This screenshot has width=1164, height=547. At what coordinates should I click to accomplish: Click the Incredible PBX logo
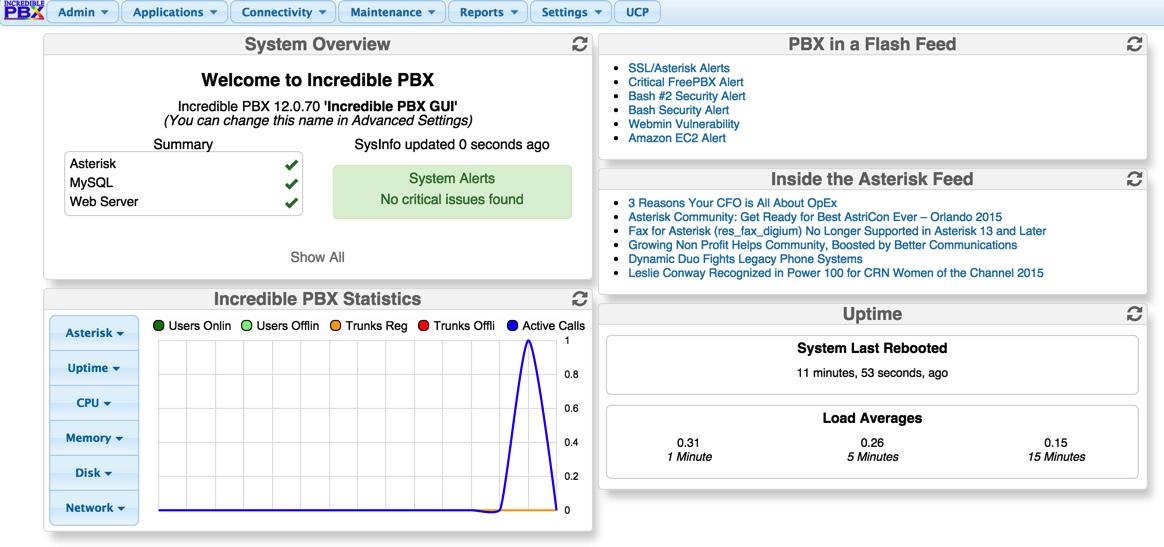pos(24,11)
